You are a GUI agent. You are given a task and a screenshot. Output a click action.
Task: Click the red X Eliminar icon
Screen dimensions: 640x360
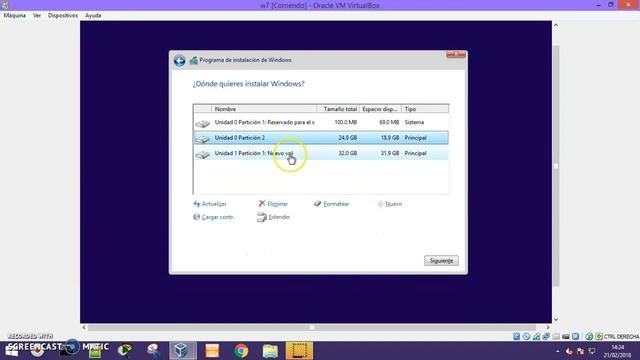click(x=262, y=203)
